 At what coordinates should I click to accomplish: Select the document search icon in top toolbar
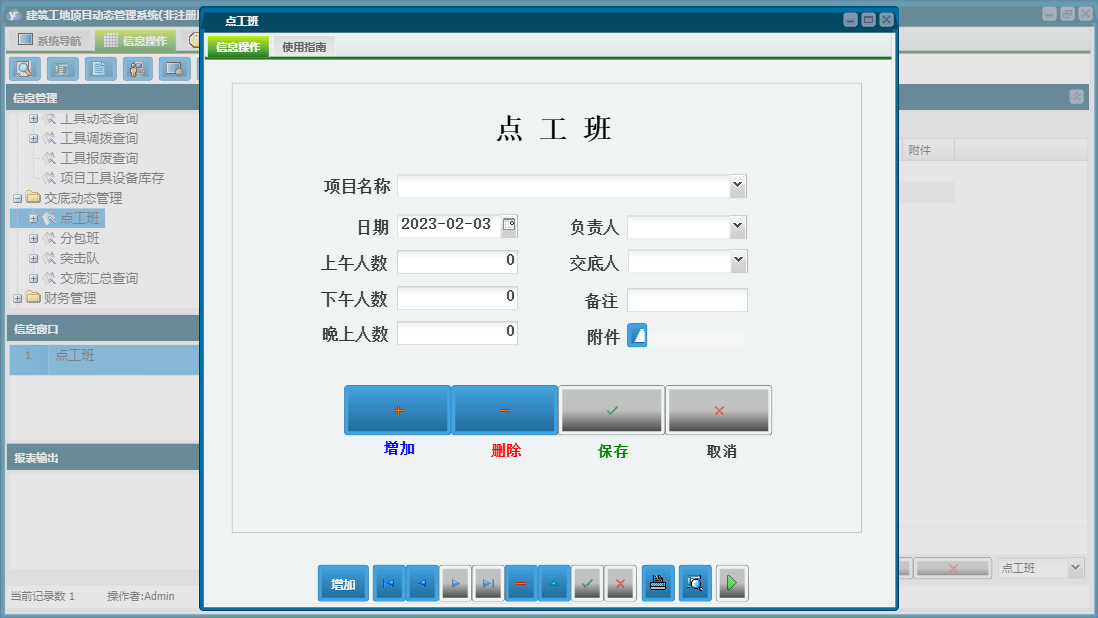pos(25,69)
